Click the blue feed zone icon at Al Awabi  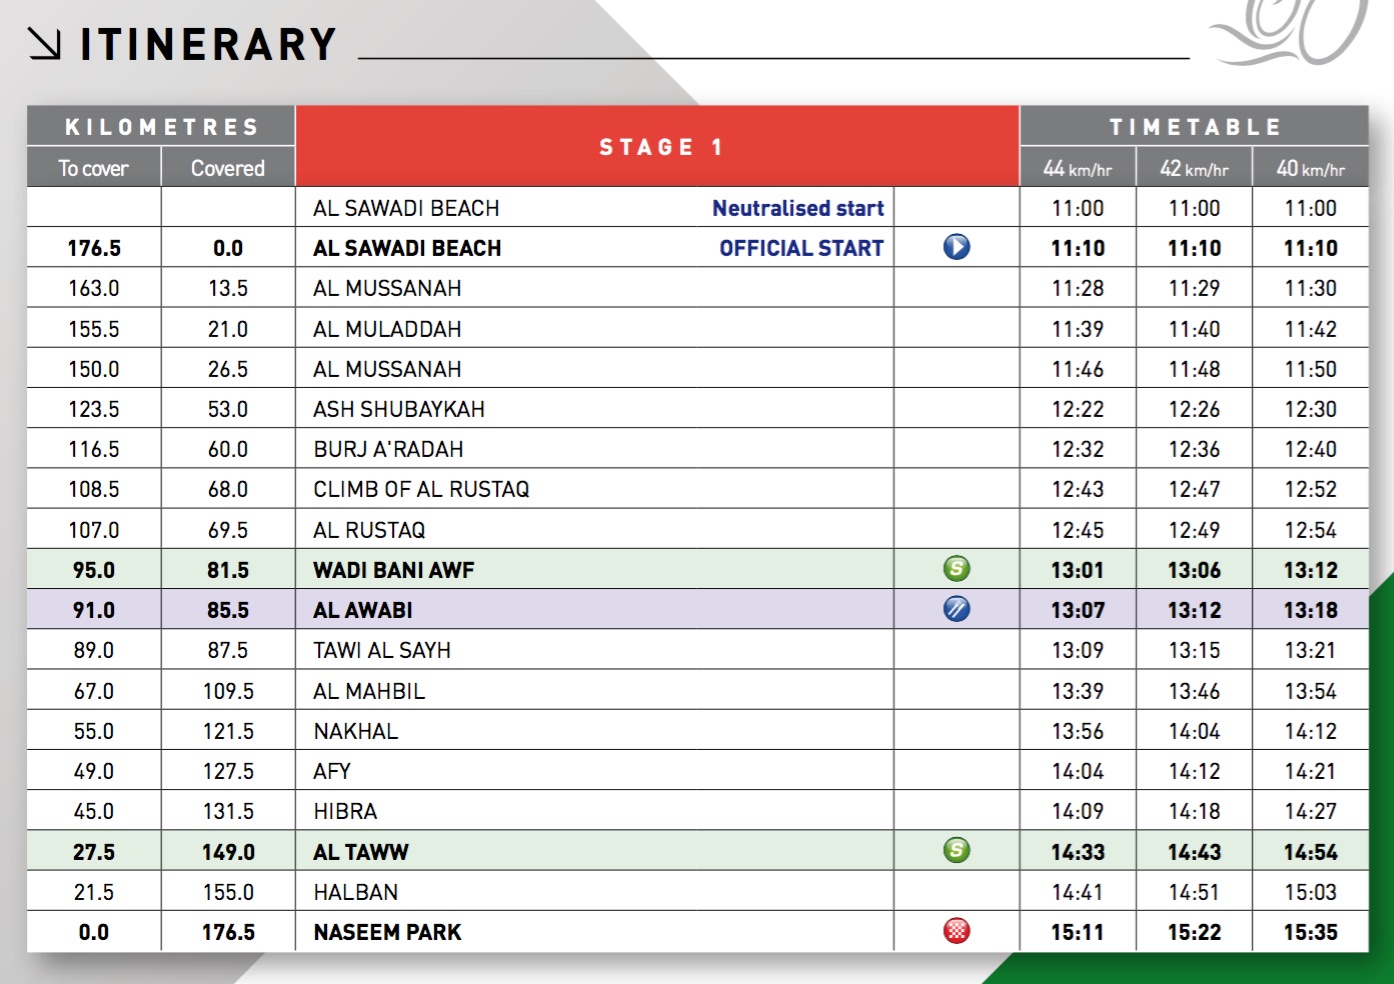(x=956, y=609)
